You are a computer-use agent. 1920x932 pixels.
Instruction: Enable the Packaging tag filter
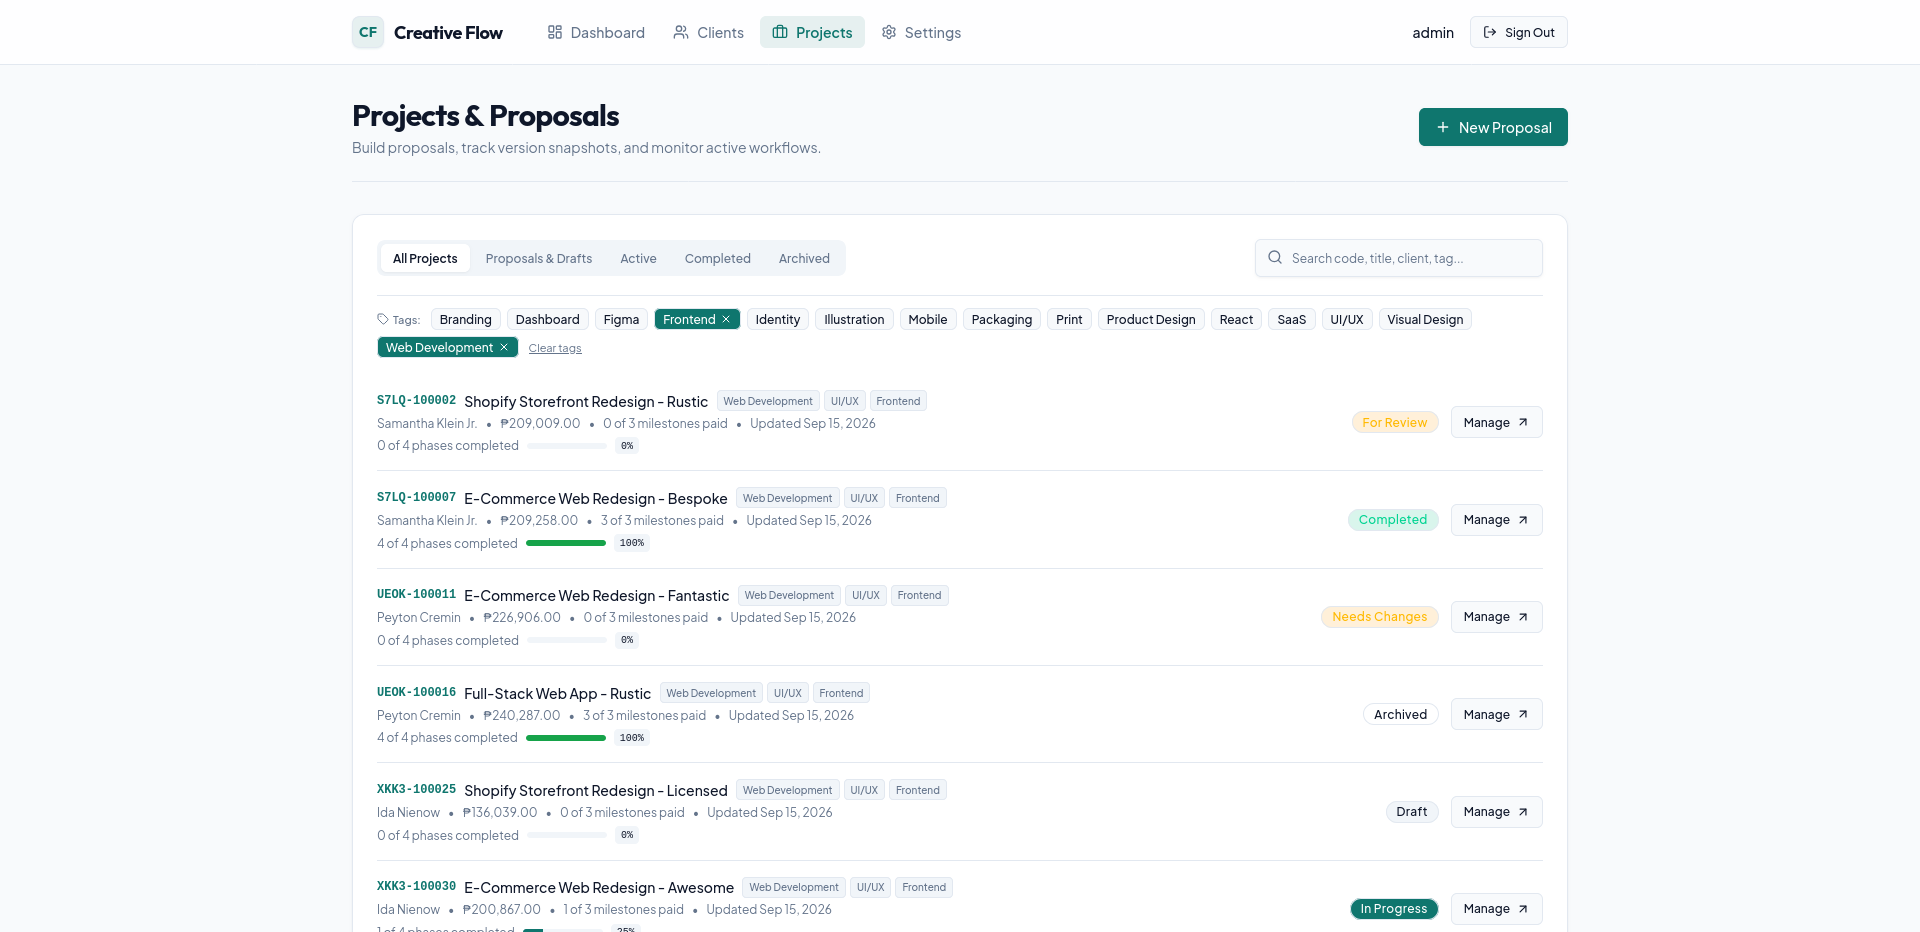(x=1002, y=319)
